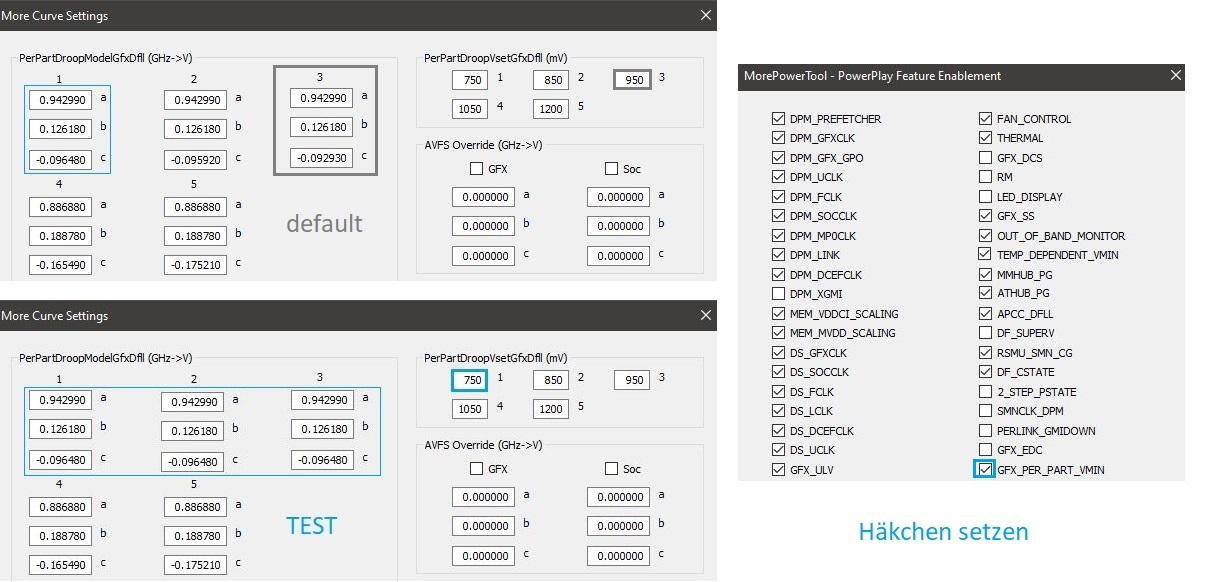1210x582 pixels.
Task: Disable the DPM_LINK checkbox
Action: coord(779,255)
